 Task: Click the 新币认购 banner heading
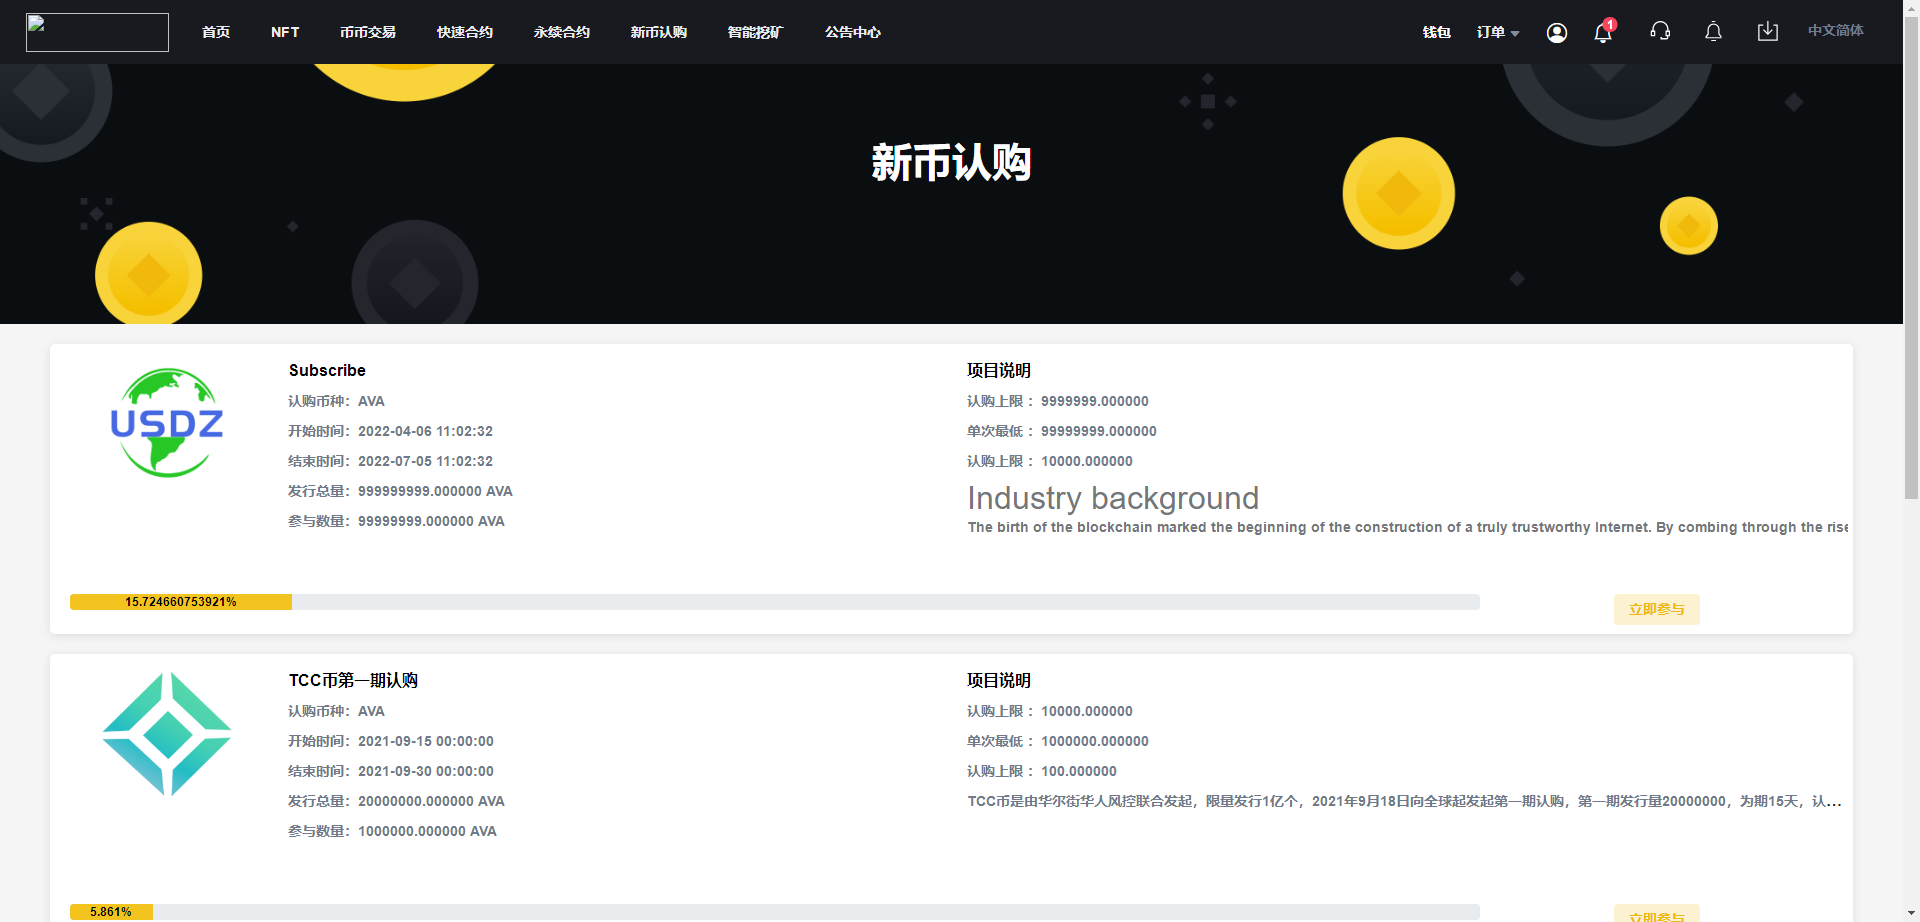tap(951, 162)
